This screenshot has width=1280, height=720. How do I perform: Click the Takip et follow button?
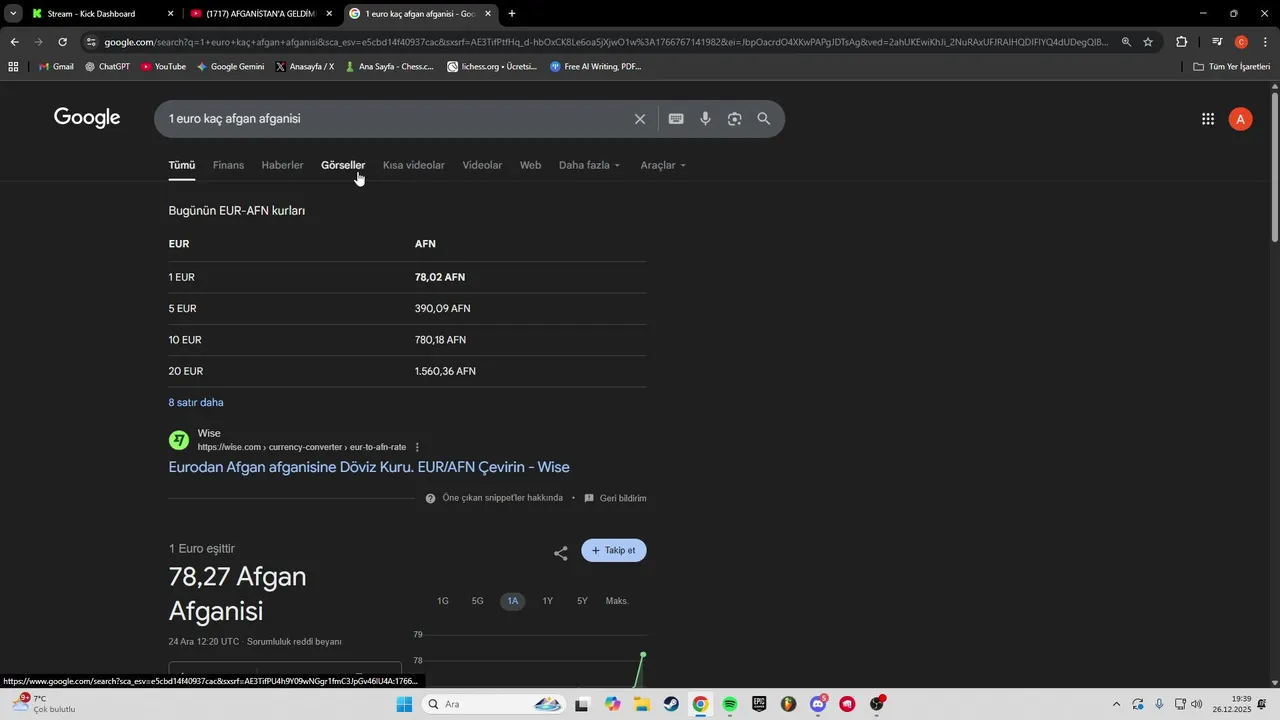(x=614, y=550)
